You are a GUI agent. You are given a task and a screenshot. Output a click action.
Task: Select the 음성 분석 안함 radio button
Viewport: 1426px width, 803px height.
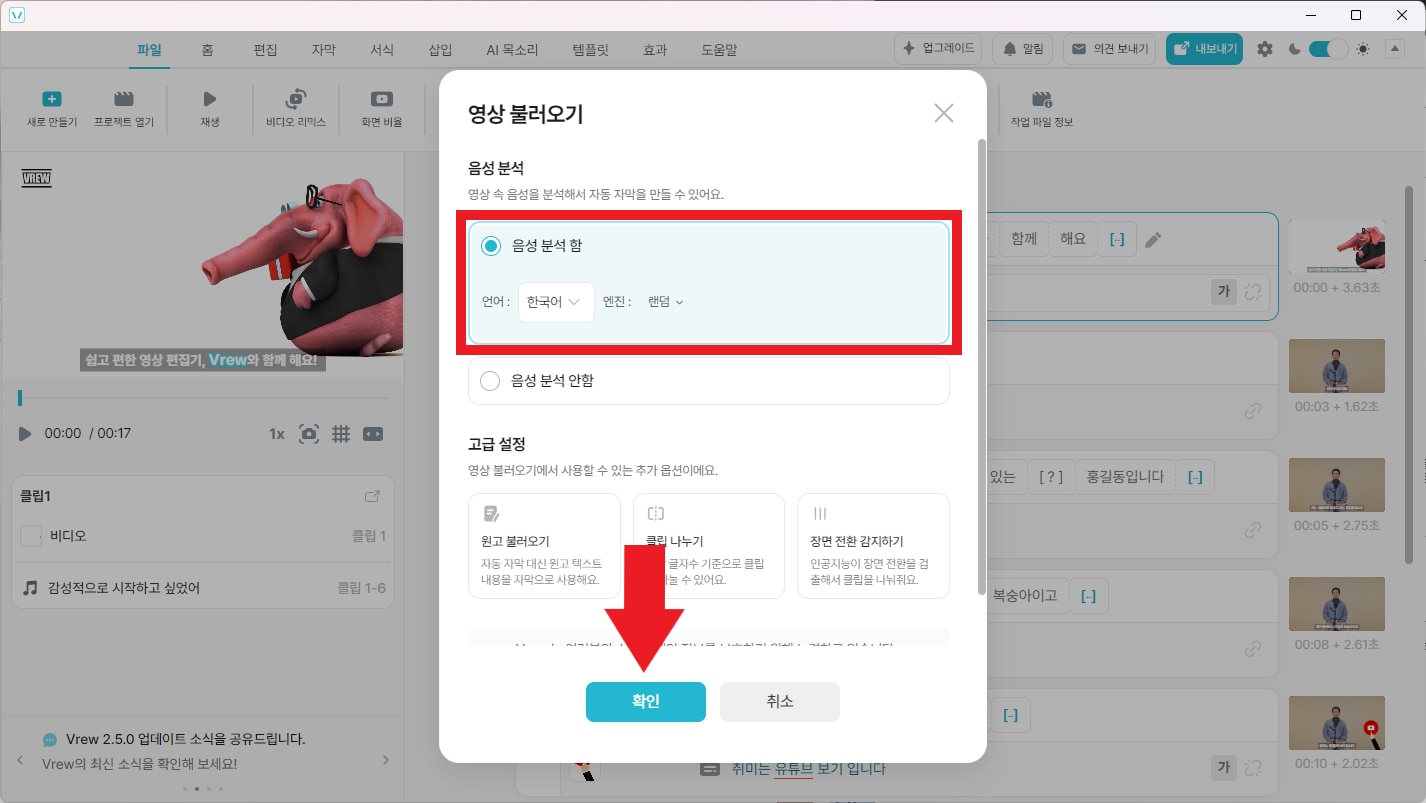tap(490, 381)
